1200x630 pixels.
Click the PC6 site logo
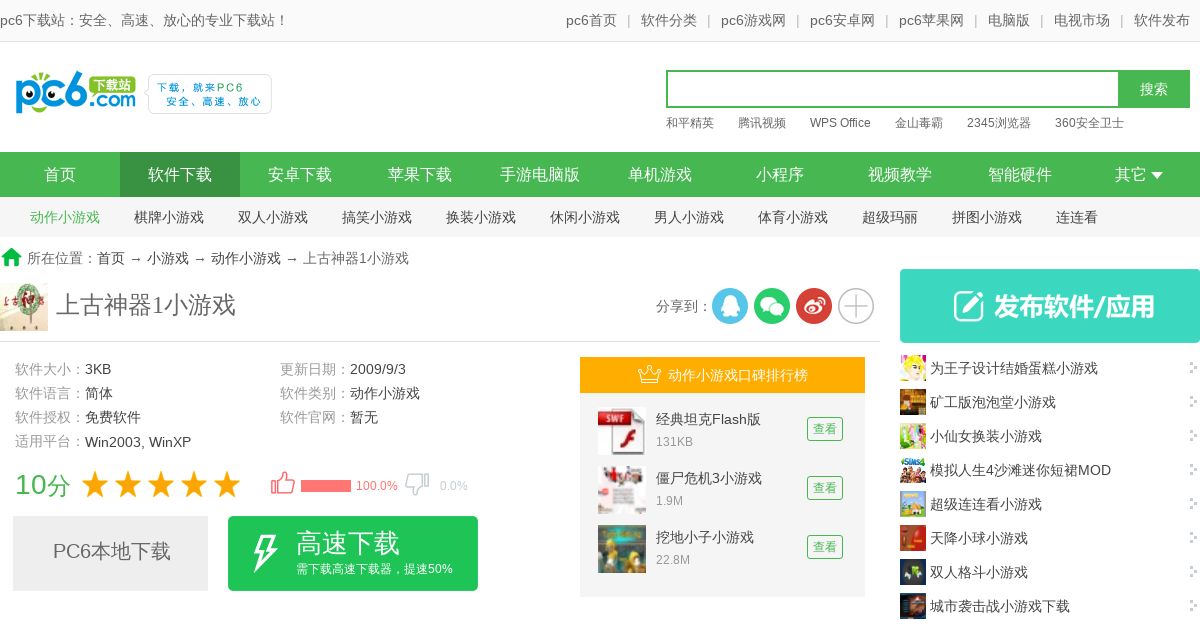point(76,92)
